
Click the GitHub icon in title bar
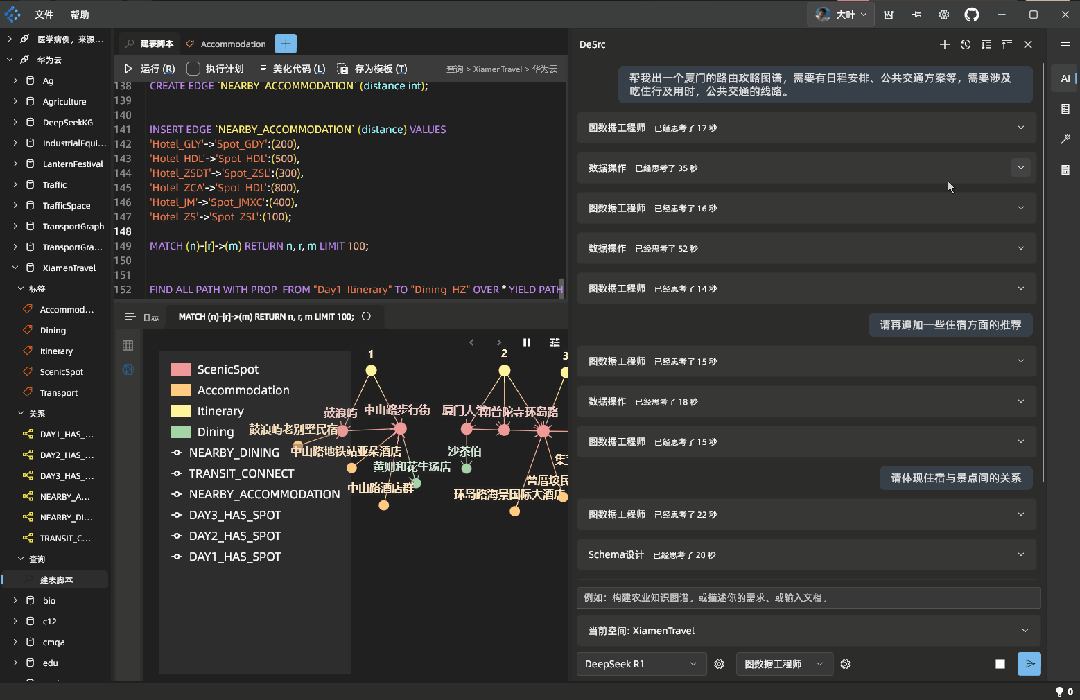click(971, 15)
